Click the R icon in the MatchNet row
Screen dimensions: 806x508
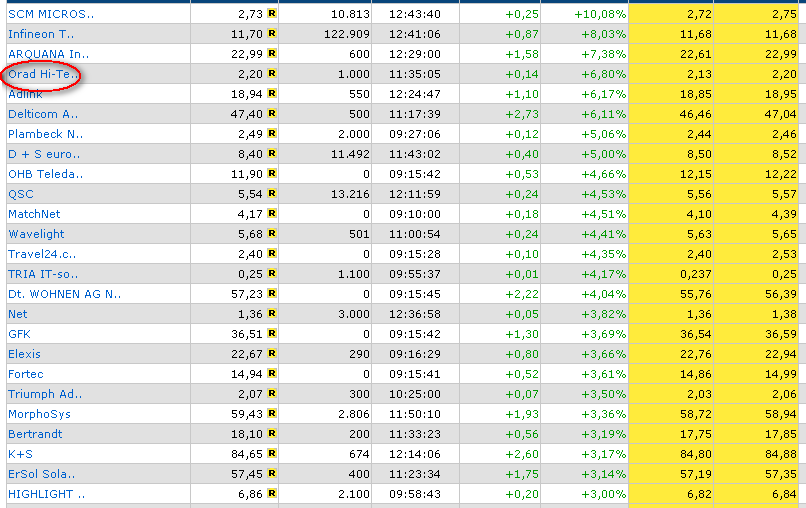[x=272, y=213]
